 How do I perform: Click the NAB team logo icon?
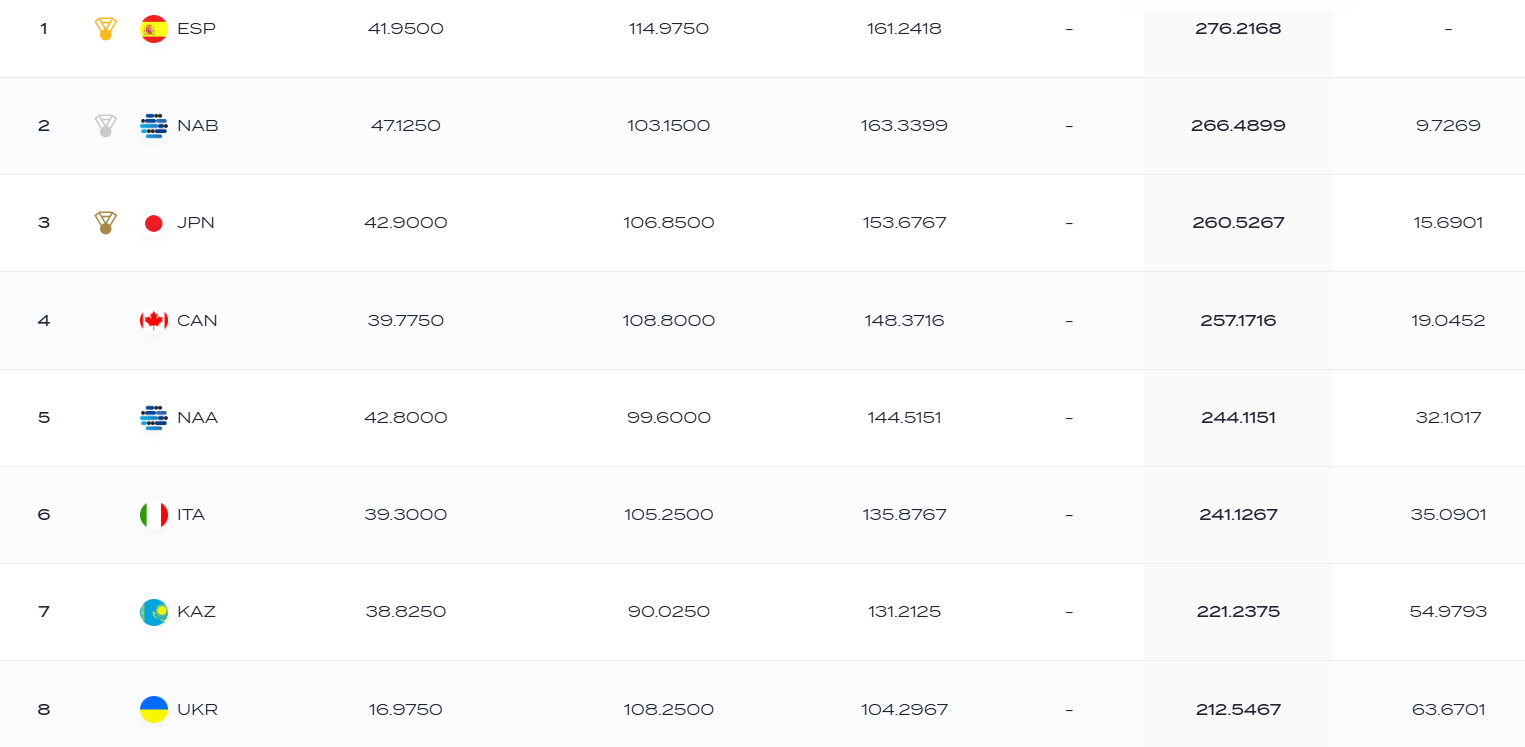154,126
